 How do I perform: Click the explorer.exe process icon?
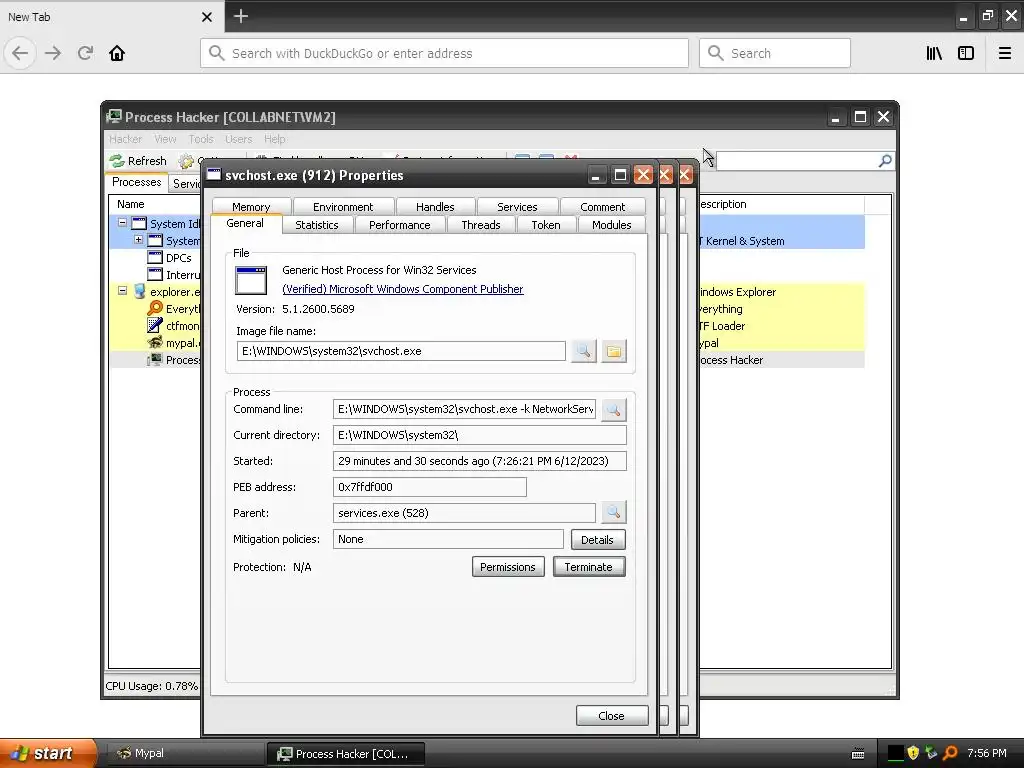140,291
